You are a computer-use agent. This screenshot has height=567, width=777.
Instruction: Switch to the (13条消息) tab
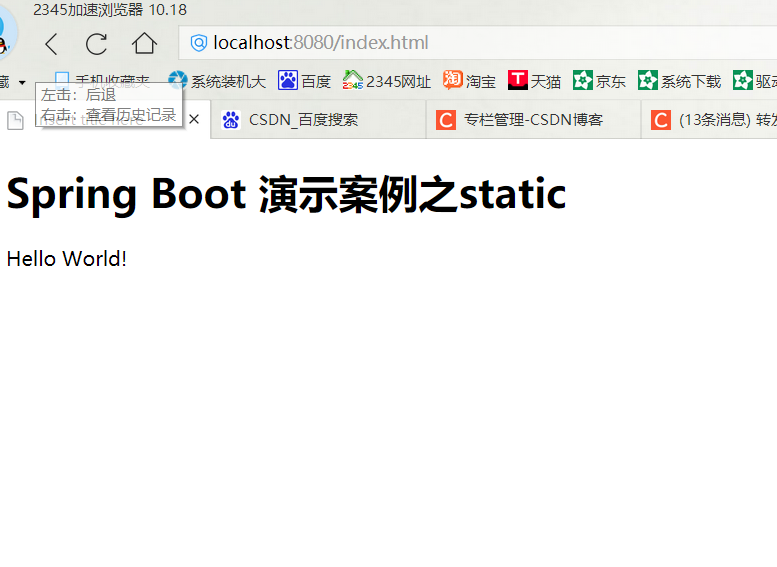(710, 119)
